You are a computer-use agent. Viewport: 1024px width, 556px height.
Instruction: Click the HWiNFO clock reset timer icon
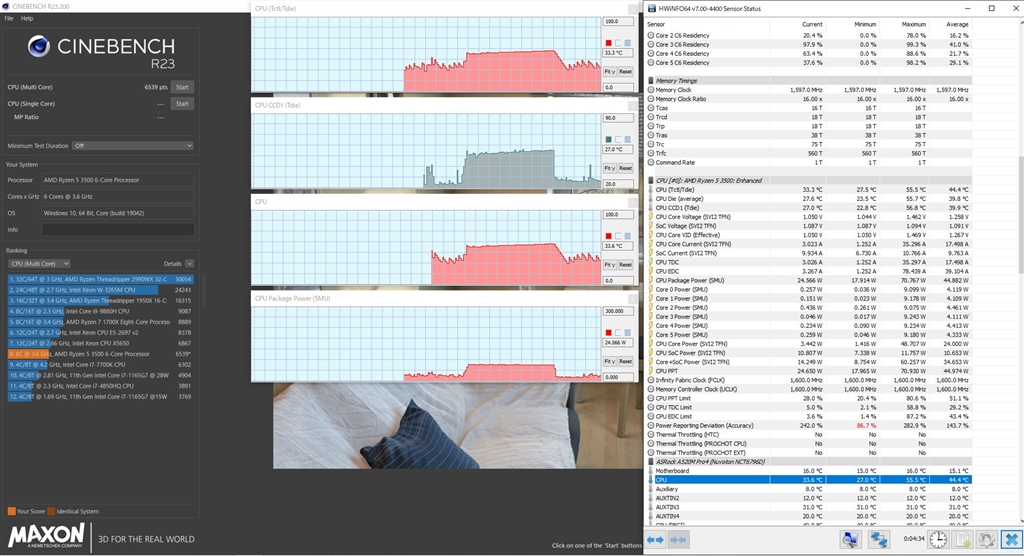point(938,539)
